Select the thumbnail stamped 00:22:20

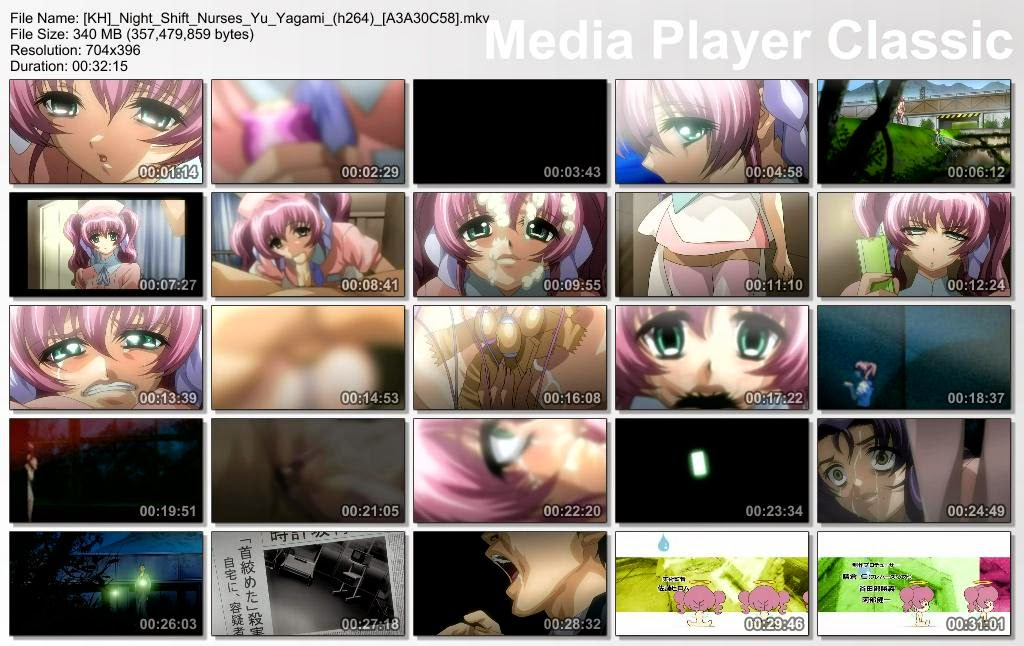510,471
